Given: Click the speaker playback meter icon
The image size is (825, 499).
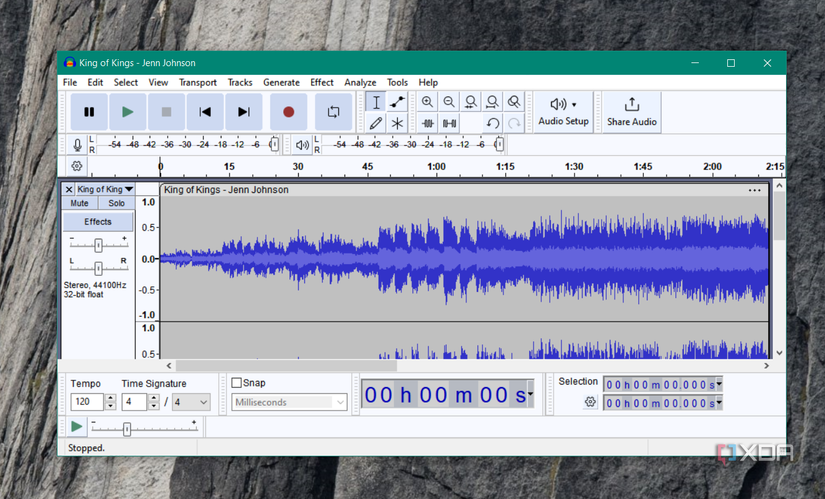Looking at the screenshot, I should click(301, 145).
